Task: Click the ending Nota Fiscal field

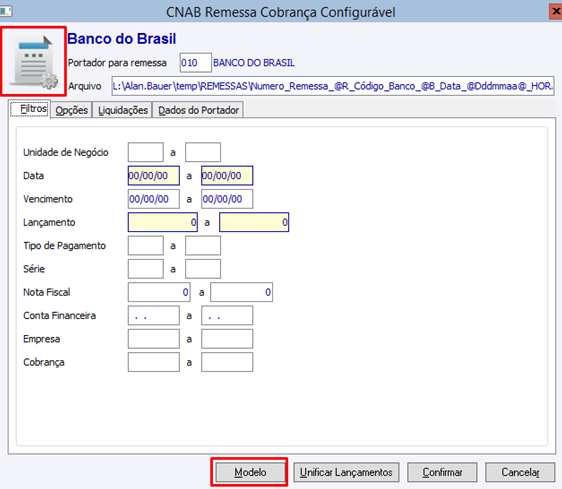Action: pos(241,292)
